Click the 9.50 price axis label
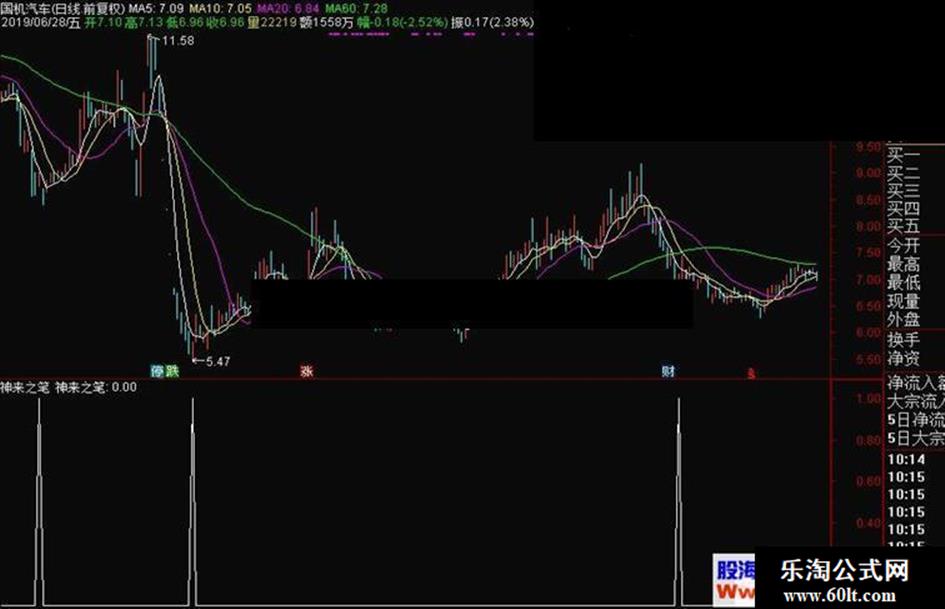Image resolution: width=945 pixels, height=609 pixels. 868,147
